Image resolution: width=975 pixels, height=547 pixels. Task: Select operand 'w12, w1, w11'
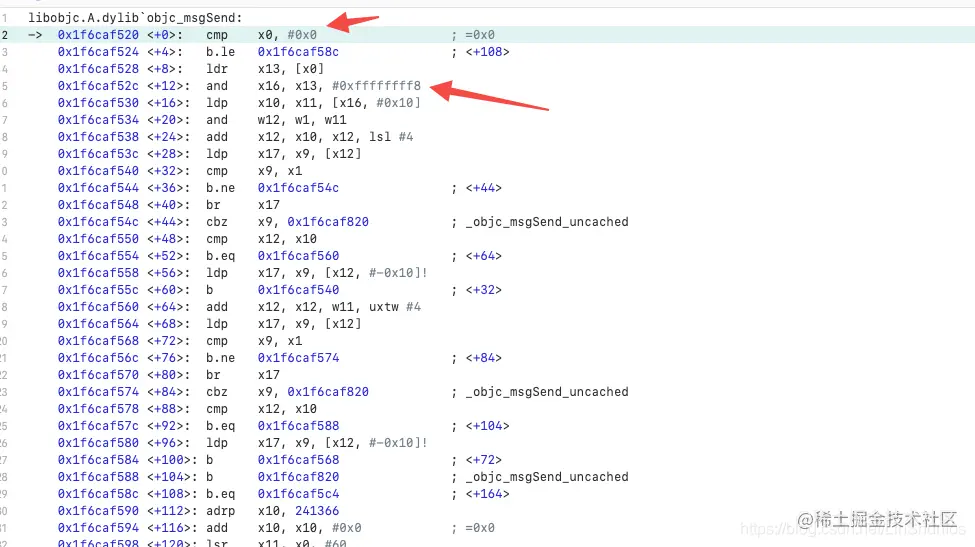pyautogui.click(x=302, y=119)
